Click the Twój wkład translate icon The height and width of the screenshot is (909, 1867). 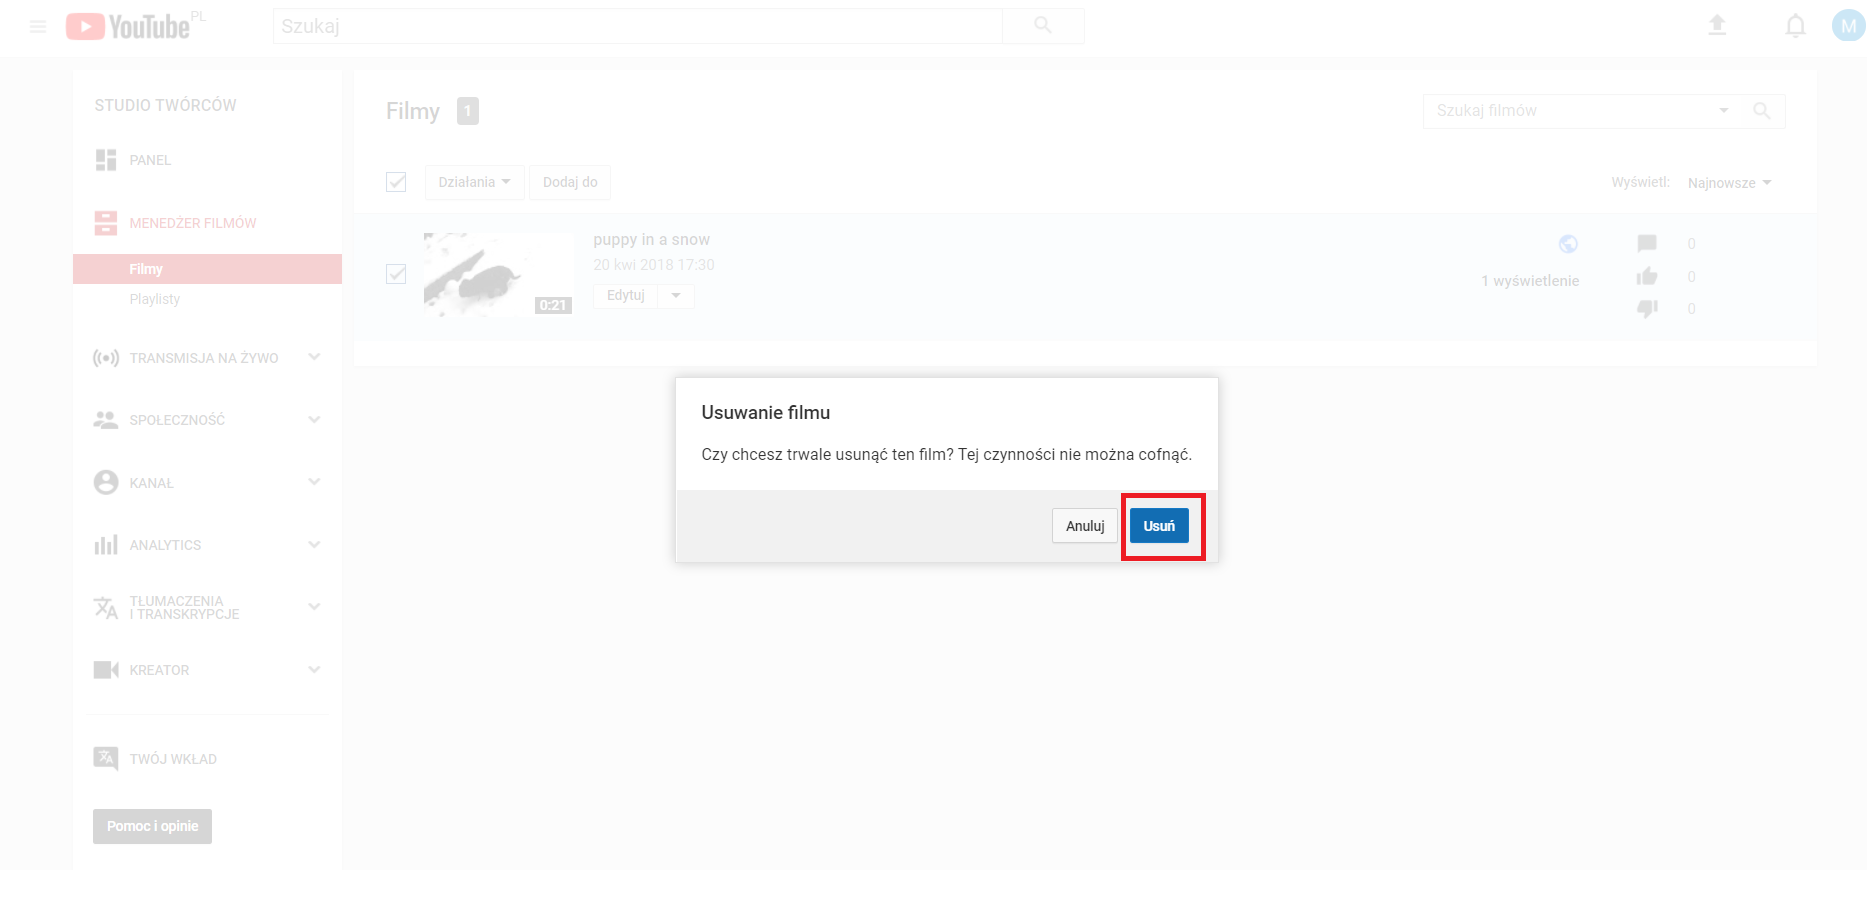click(106, 759)
